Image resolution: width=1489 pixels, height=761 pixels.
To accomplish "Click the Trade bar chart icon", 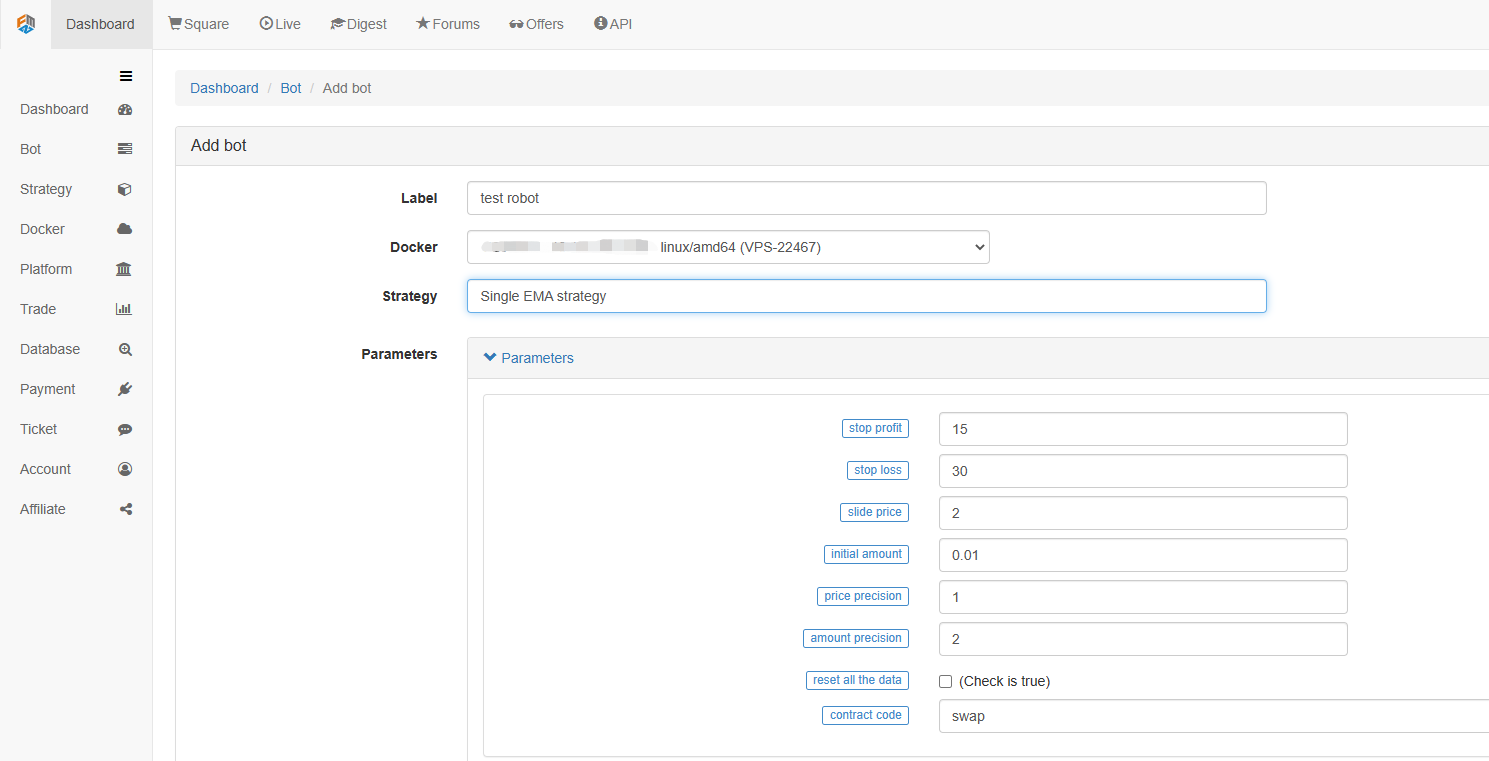I will tap(124, 309).
